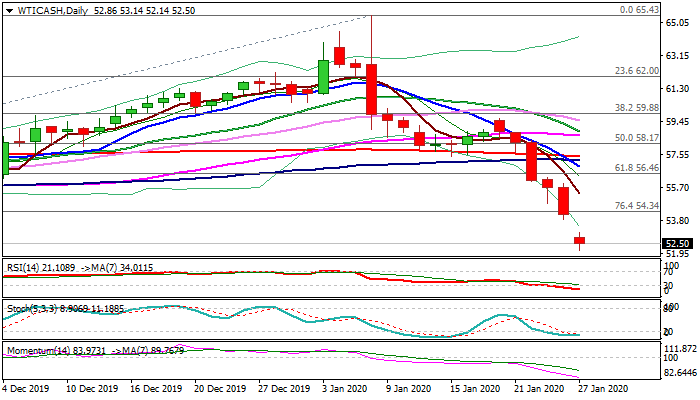Click the 53.80 price axis value
This screenshot has width=700, height=400.
click(677, 221)
